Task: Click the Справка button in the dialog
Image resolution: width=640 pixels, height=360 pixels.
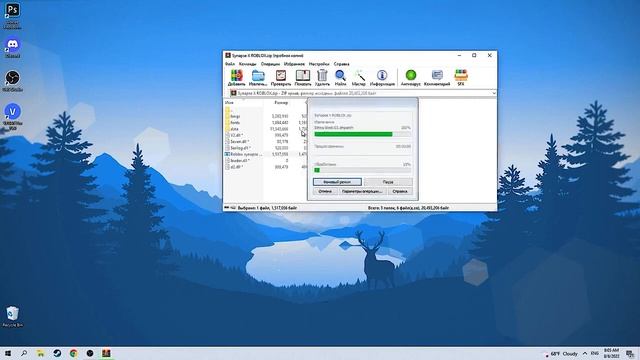Action: pyautogui.click(x=400, y=191)
